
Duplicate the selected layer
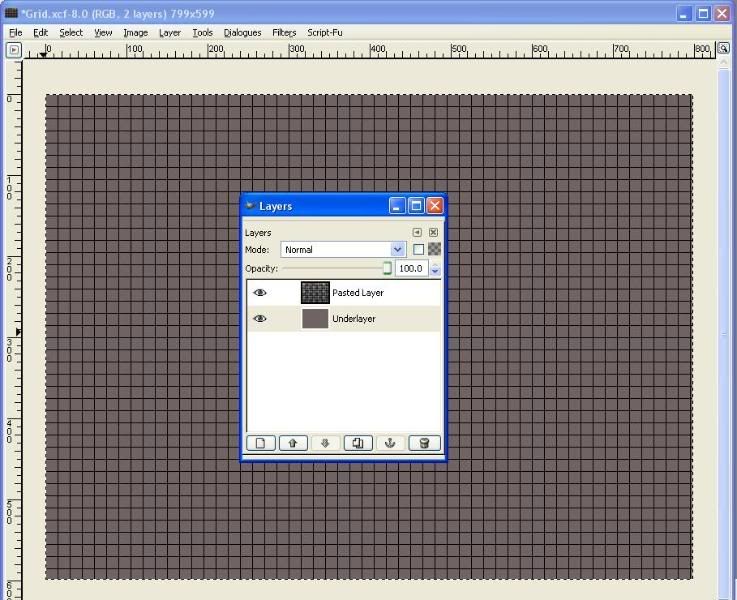pyautogui.click(x=358, y=443)
